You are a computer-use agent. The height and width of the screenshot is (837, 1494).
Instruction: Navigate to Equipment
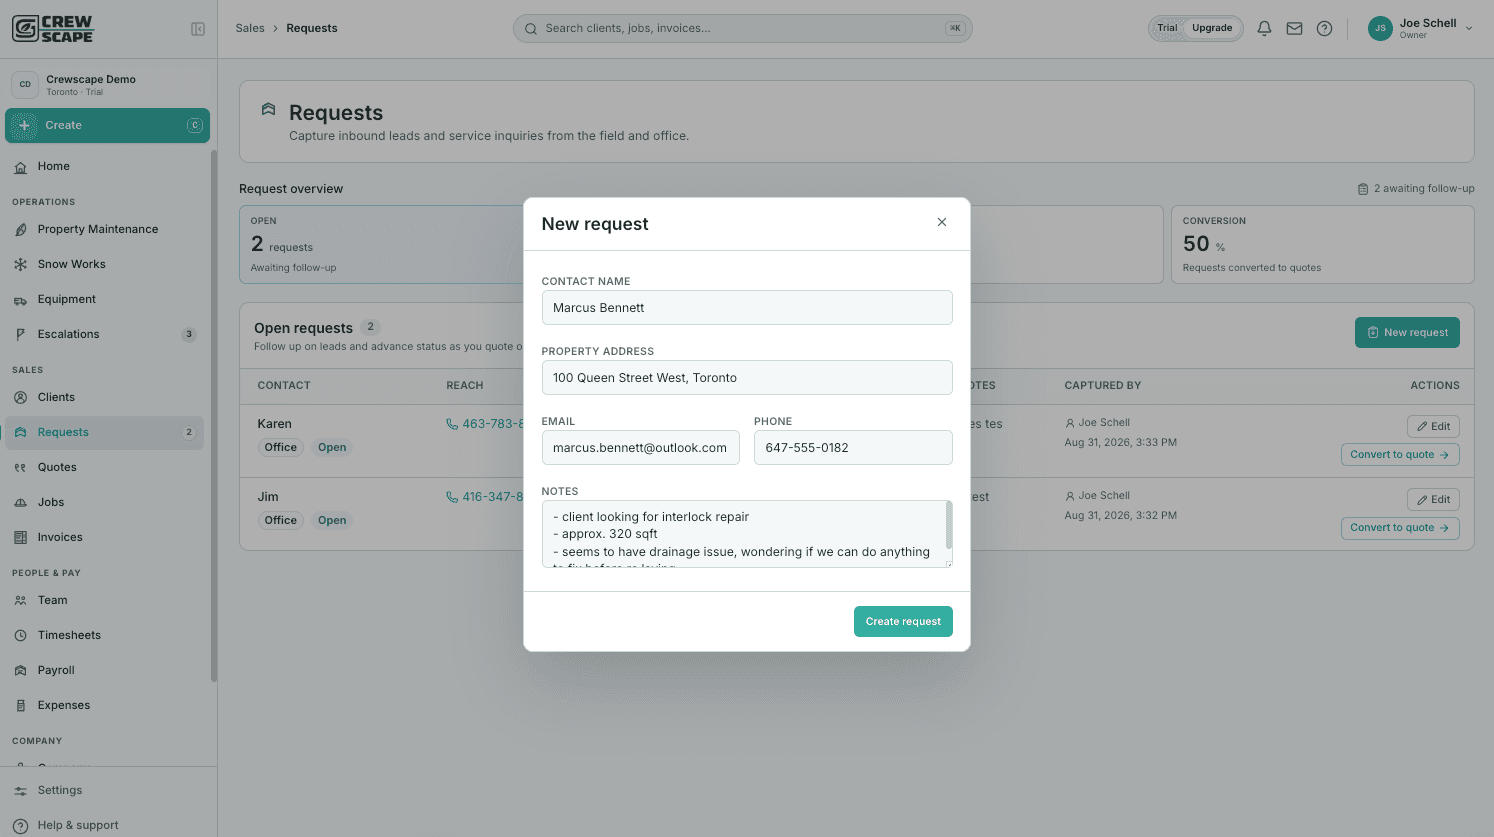pyautogui.click(x=107, y=300)
